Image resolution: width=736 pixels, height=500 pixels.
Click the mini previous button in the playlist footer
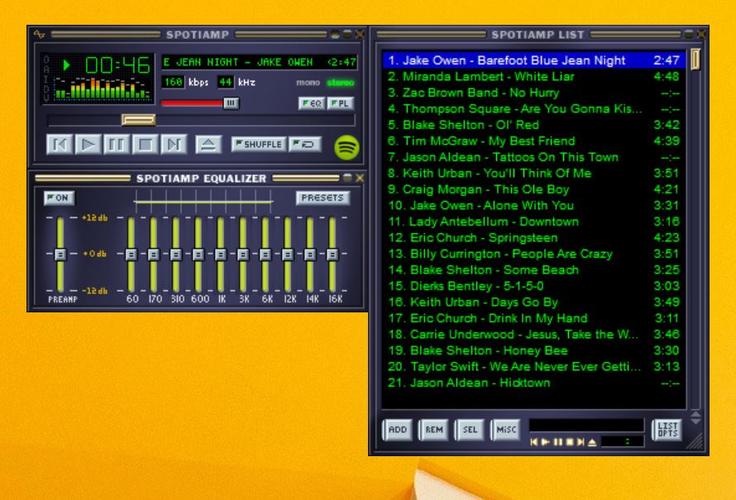(534, 442)
